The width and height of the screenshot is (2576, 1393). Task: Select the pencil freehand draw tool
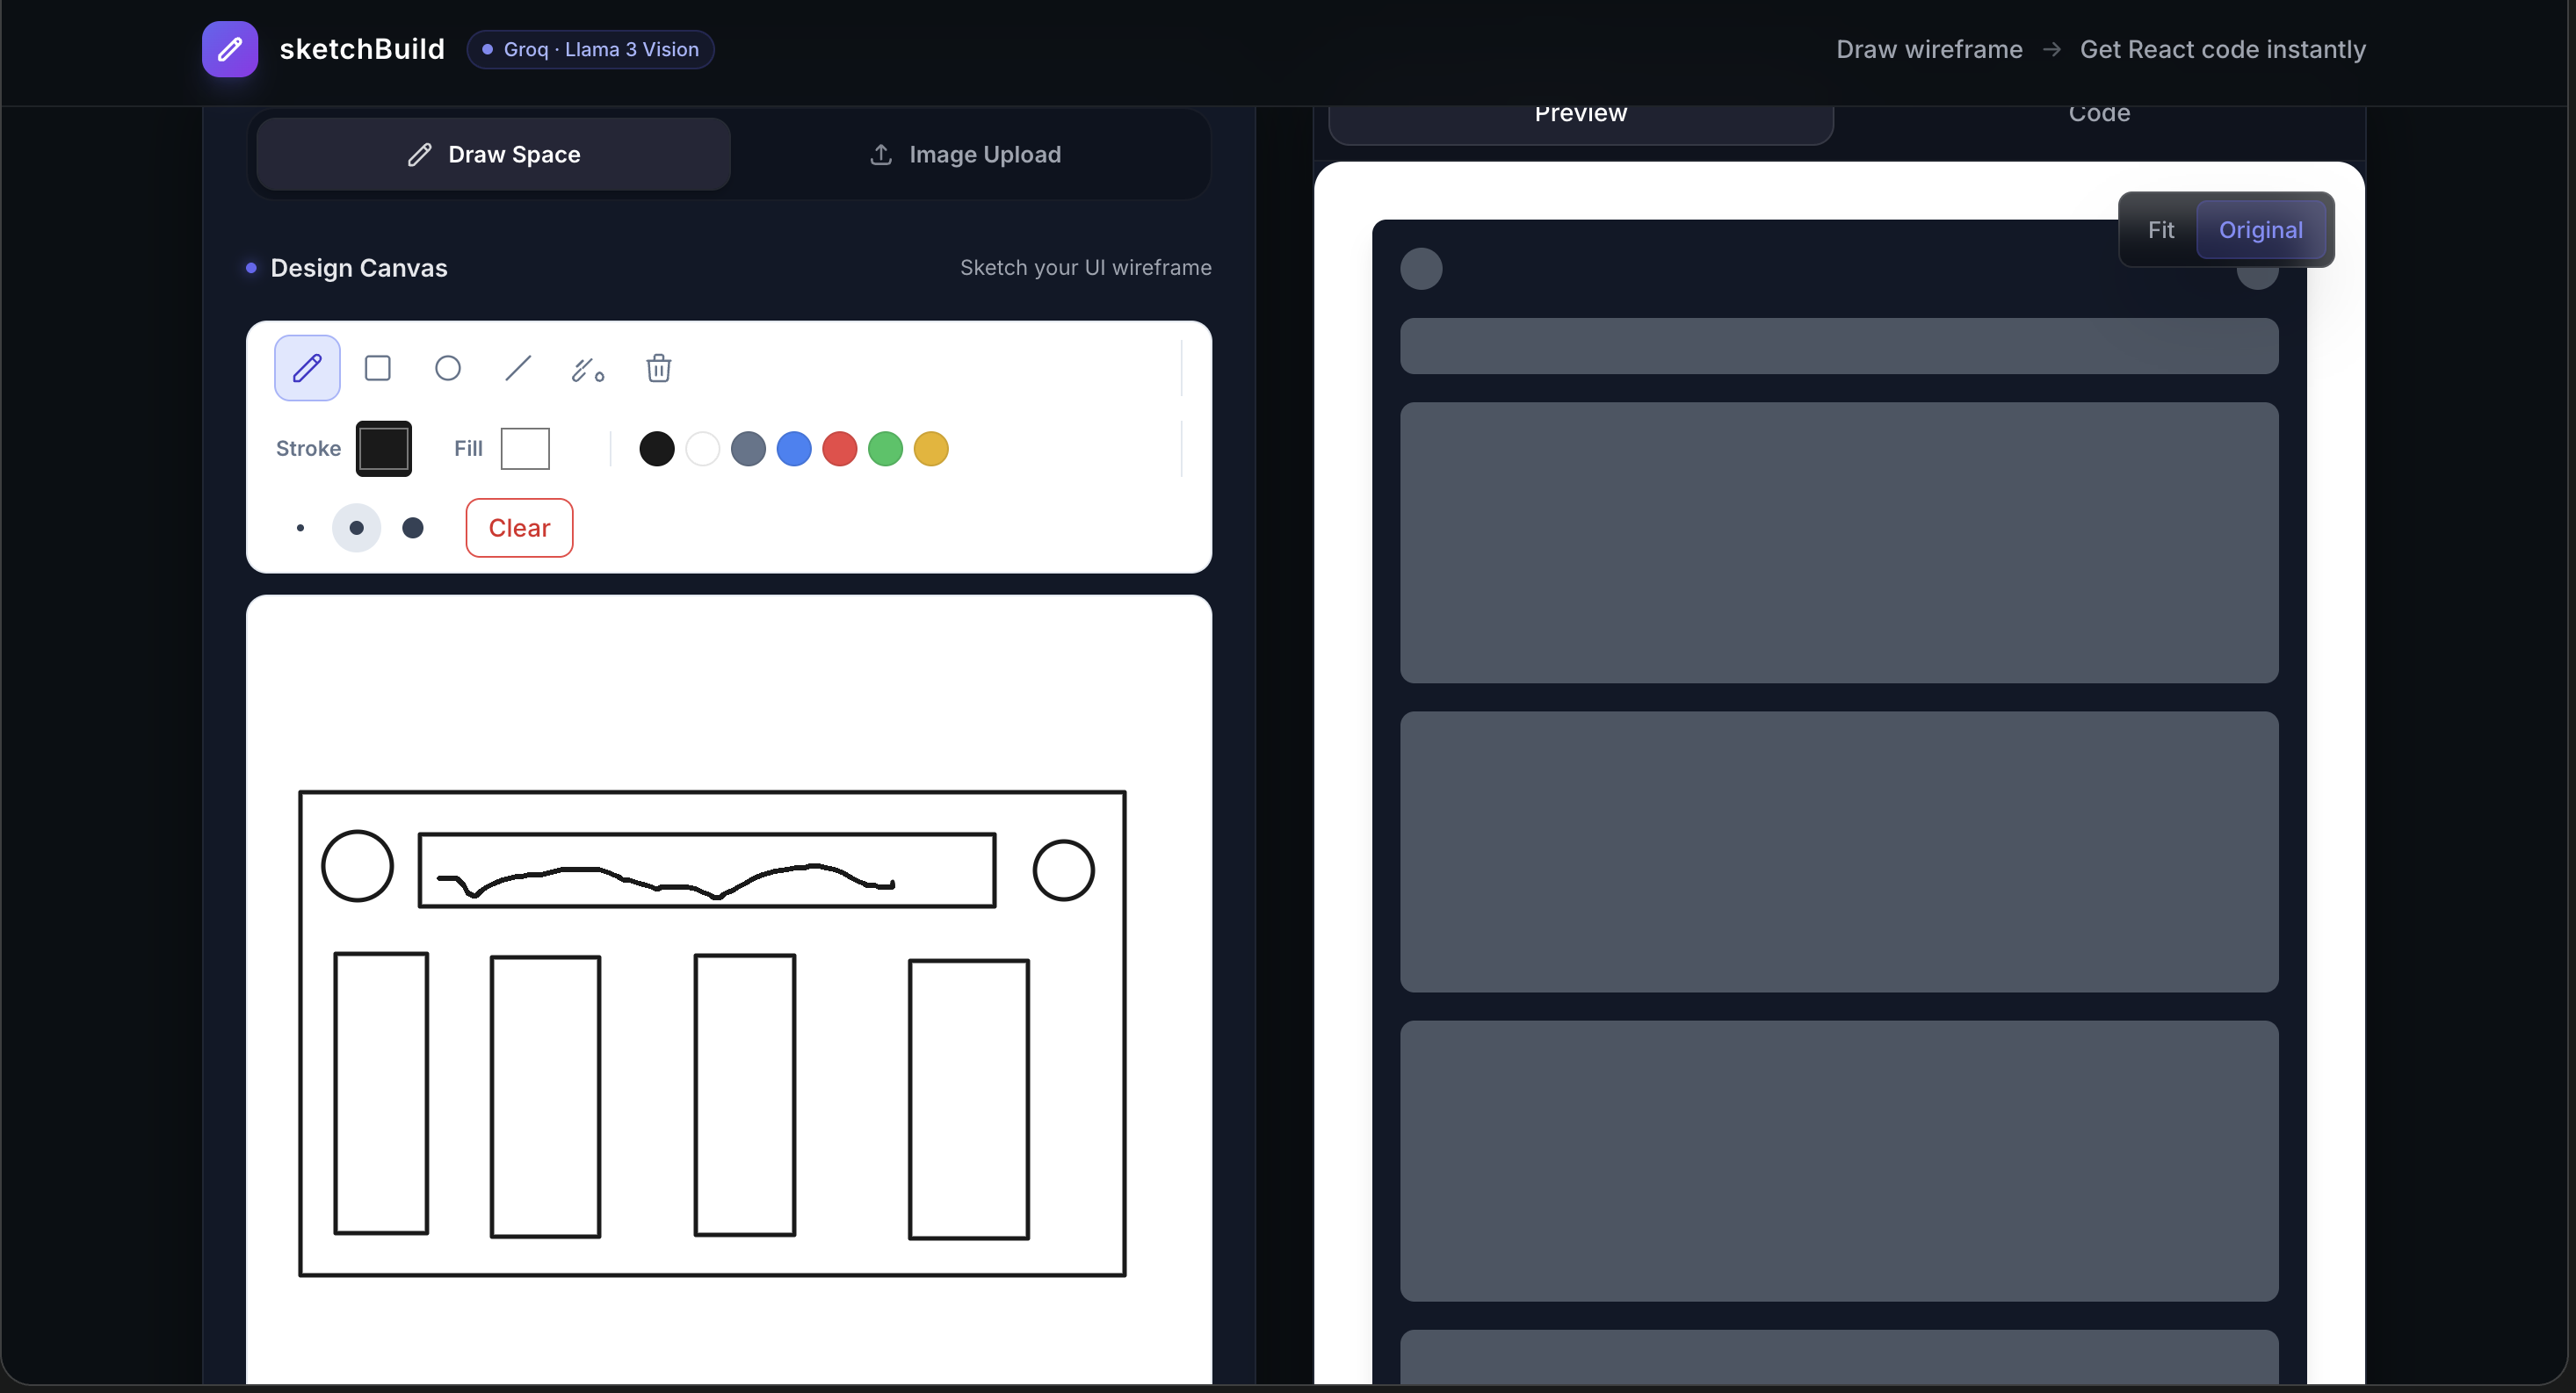(307, 368)
